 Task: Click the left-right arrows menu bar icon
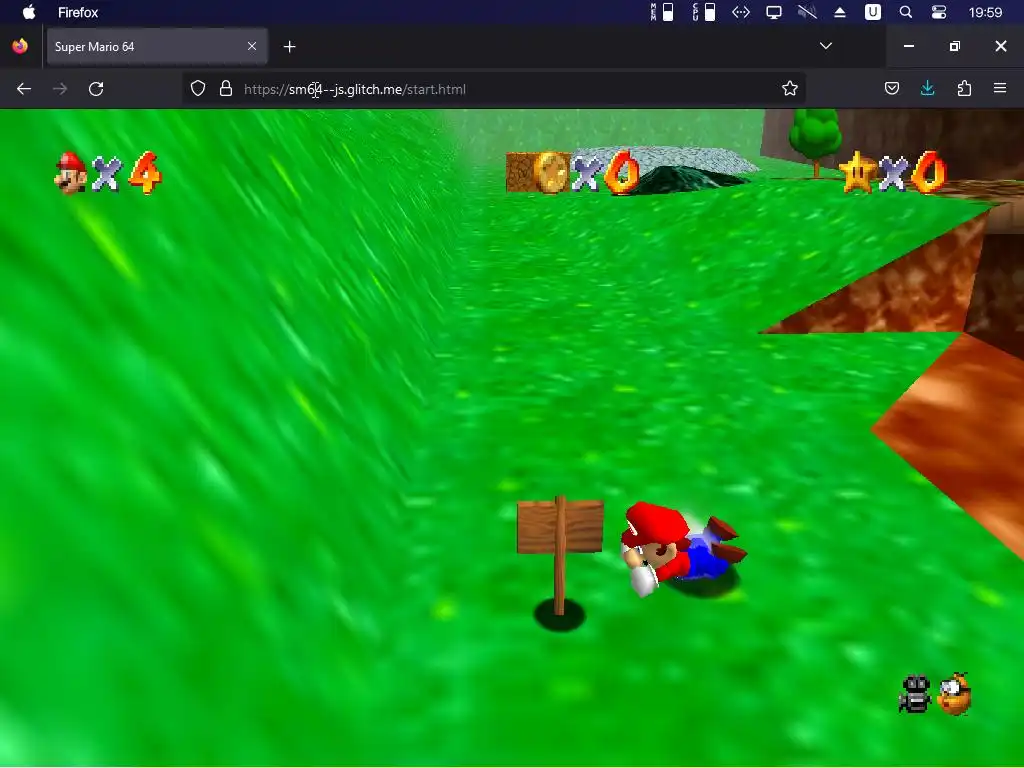tap(741, 12)
